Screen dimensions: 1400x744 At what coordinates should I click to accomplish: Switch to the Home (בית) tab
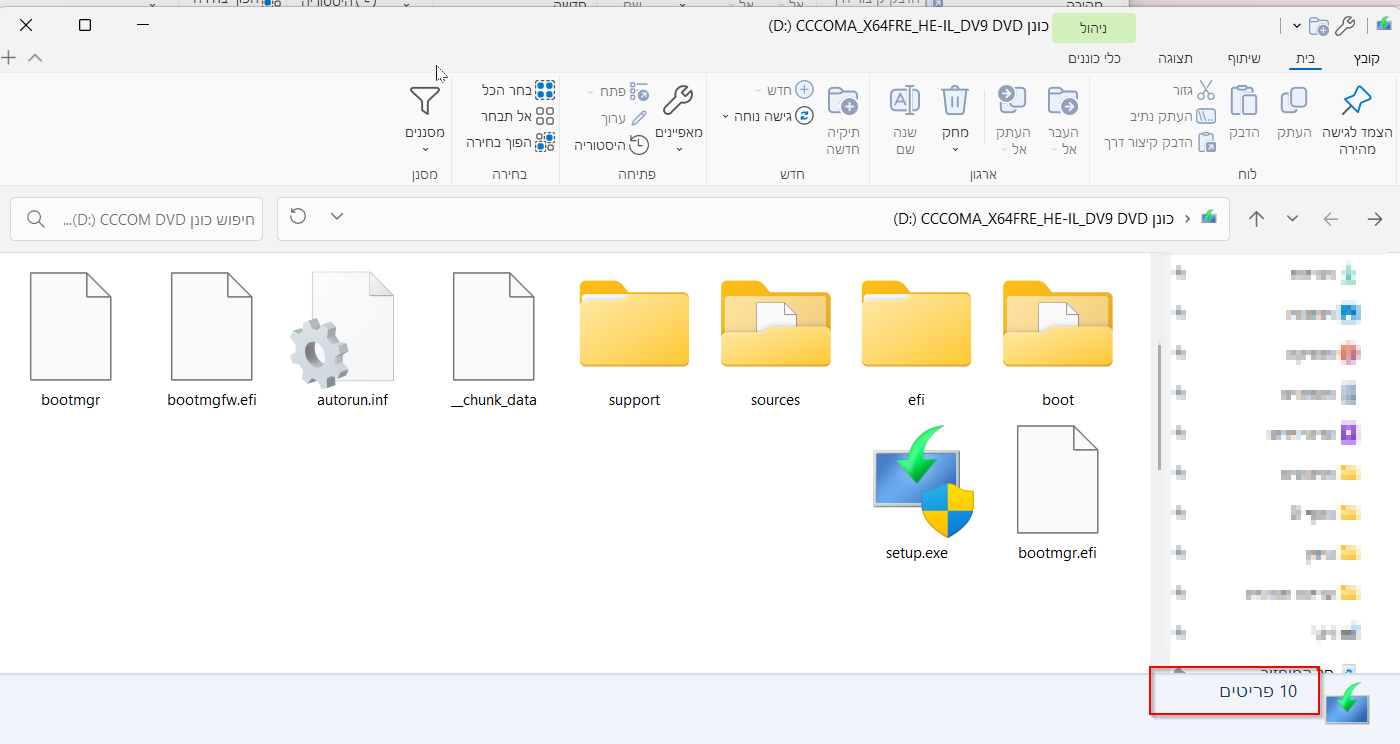pos(1306,58)
